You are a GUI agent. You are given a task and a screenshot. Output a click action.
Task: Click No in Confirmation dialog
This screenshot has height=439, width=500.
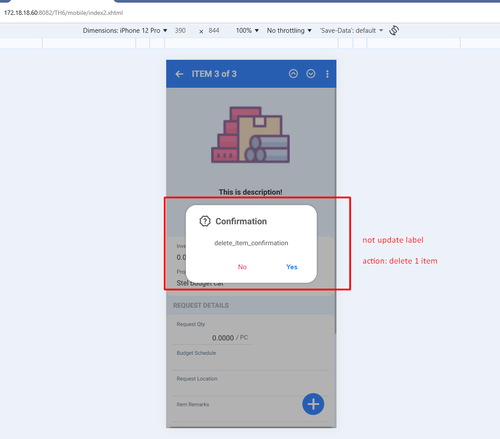click(x=242, y=267)
